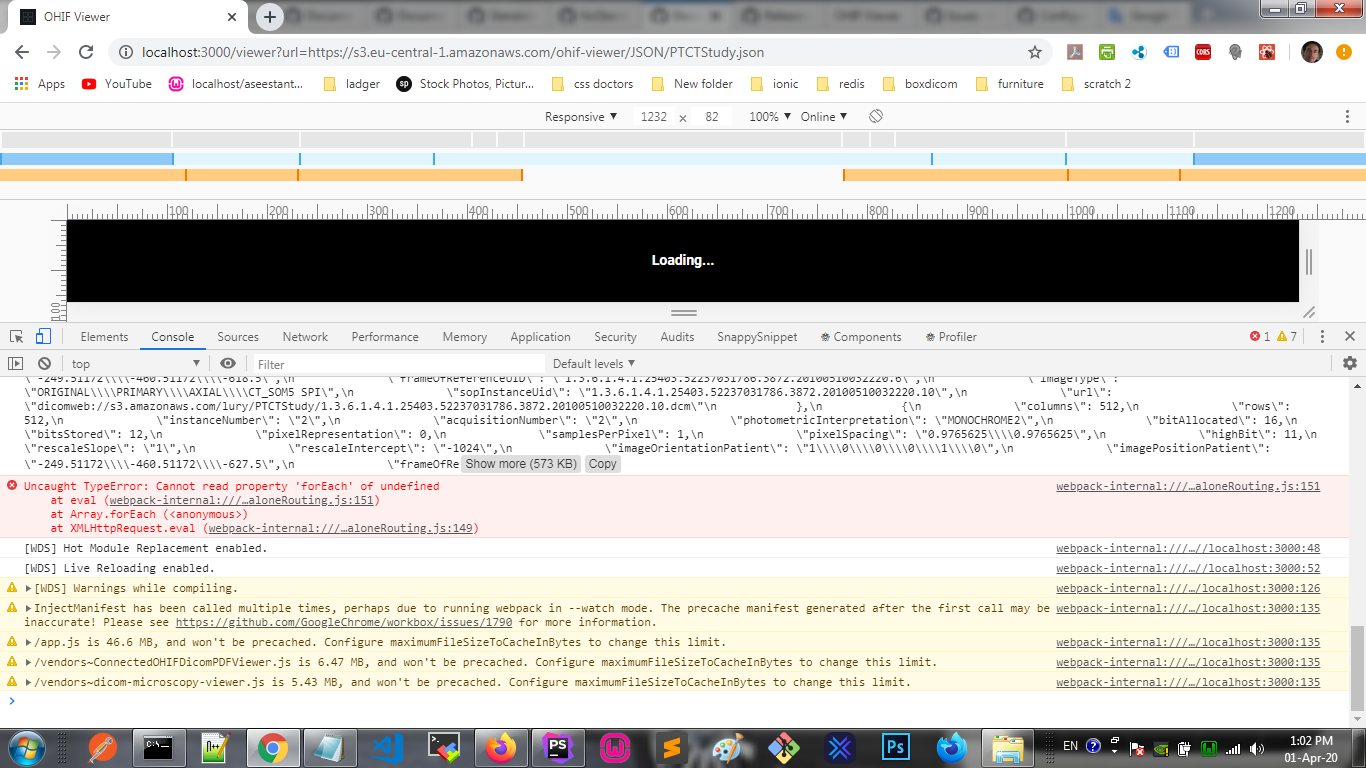Click the Show more (573 KB) button
Image resolution: width=1366 pixels, height=768 pixels.
tap(519, 464)
